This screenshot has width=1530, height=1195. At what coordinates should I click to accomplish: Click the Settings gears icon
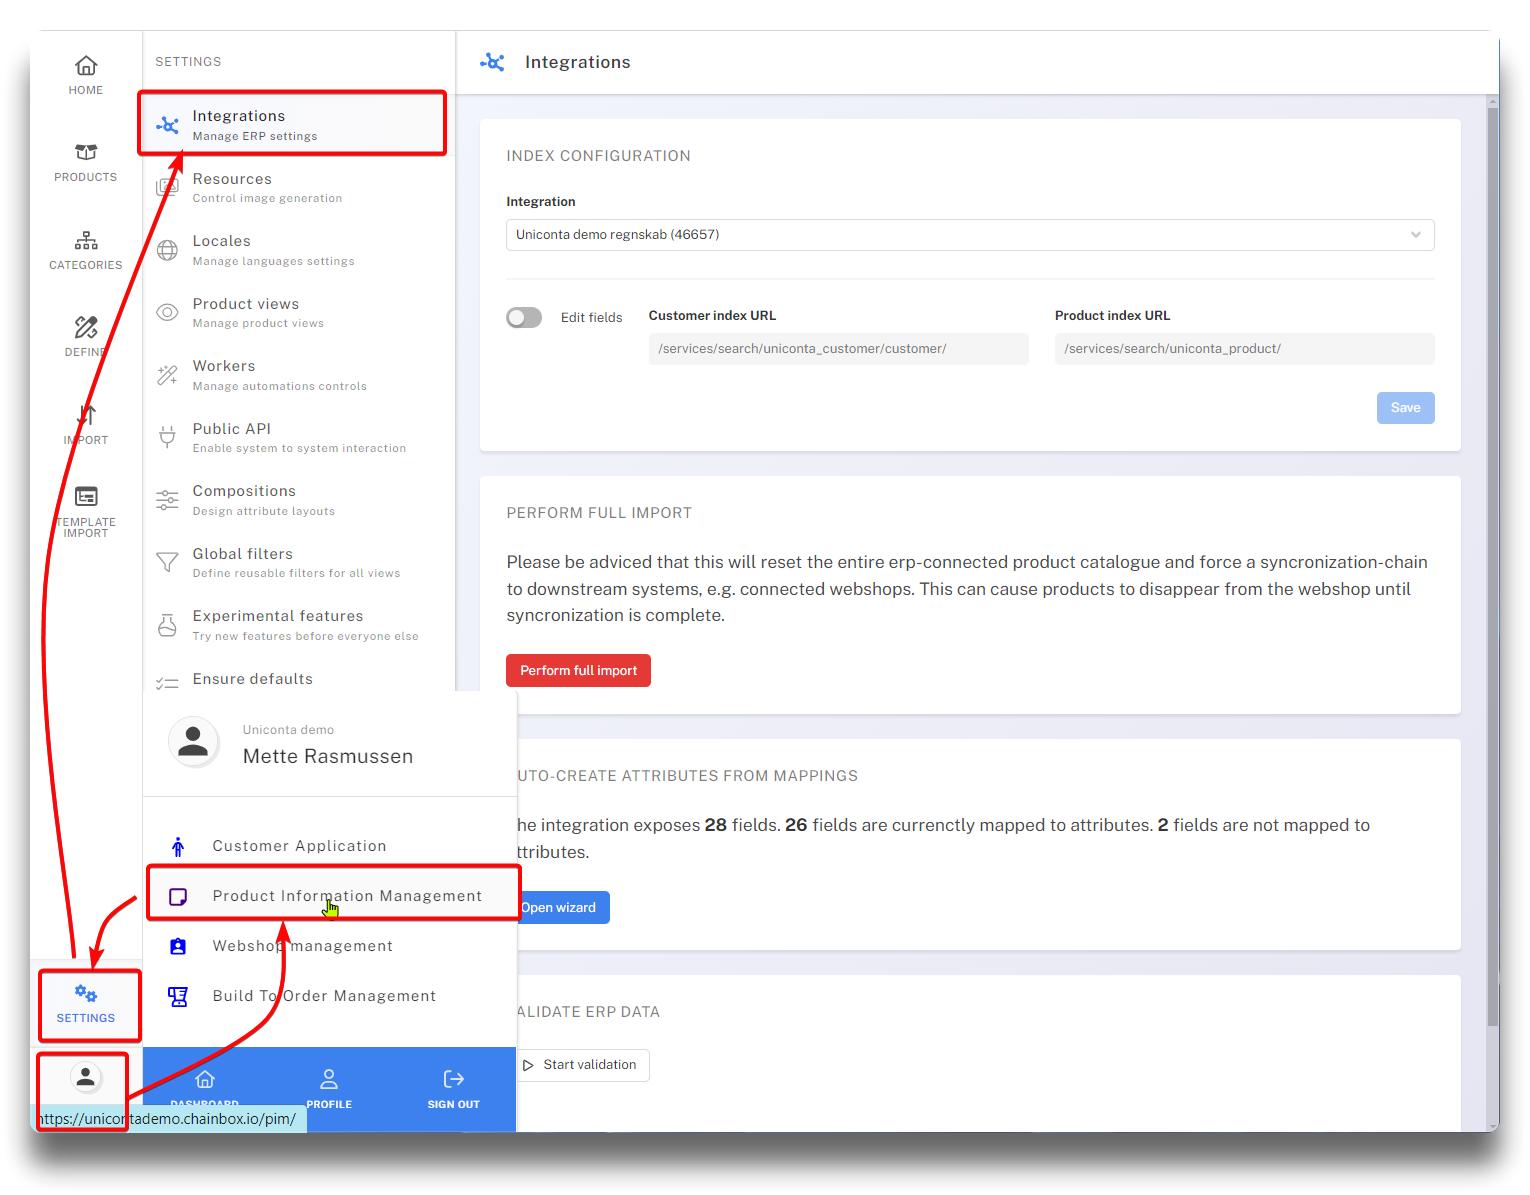click(86, 994)
